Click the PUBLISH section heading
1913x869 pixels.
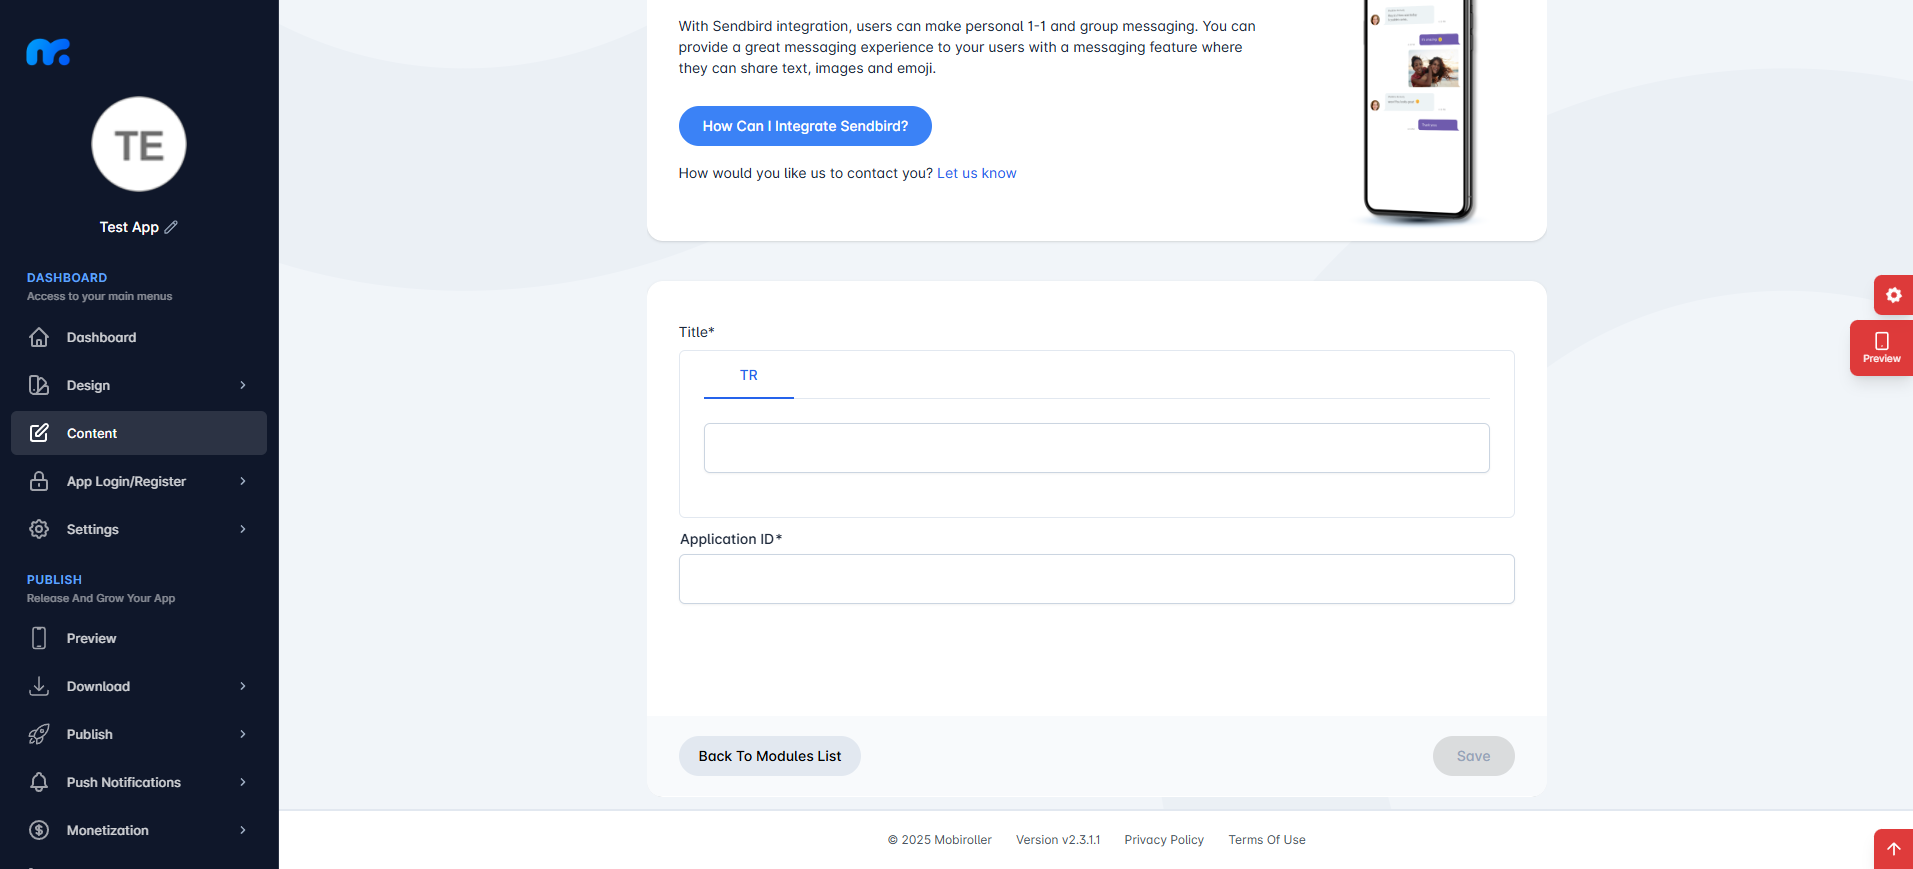coord(54,580)
